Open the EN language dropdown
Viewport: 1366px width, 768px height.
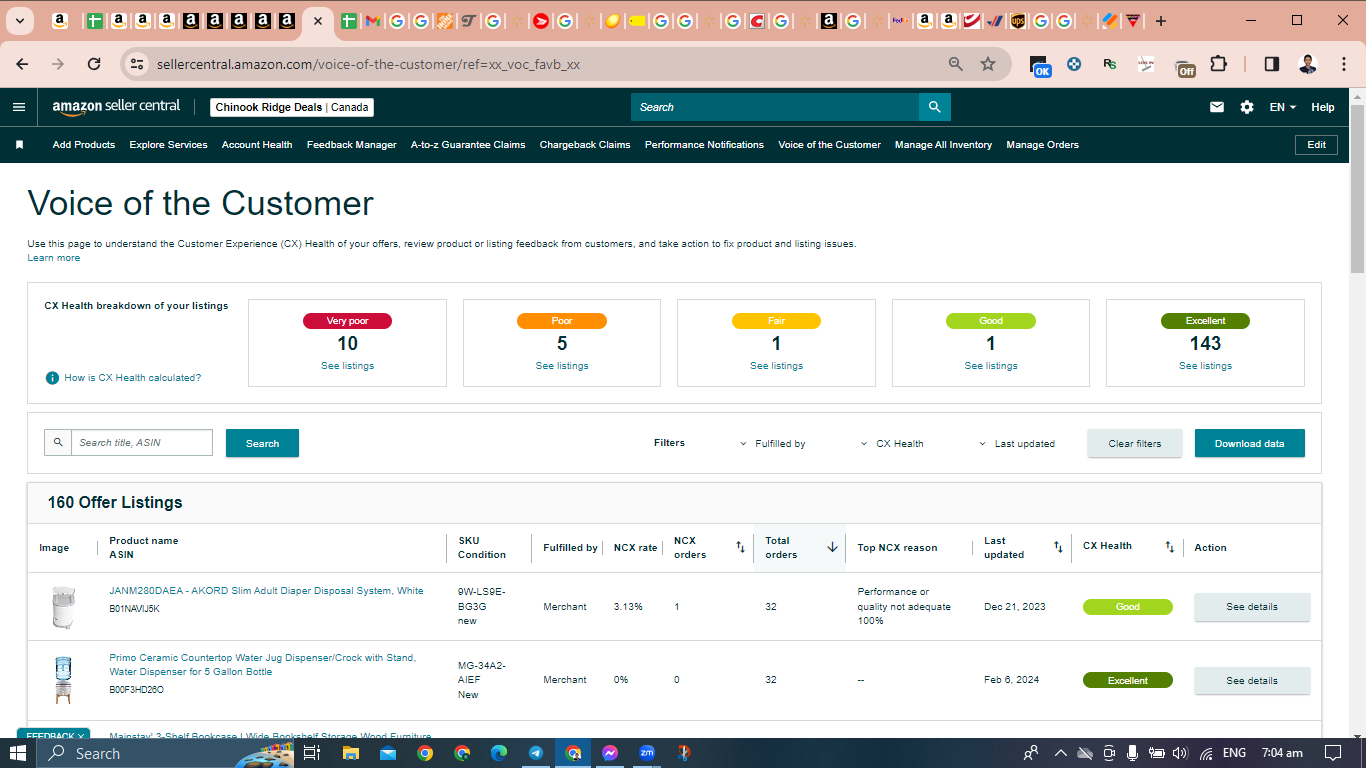tap(1282, 107)
